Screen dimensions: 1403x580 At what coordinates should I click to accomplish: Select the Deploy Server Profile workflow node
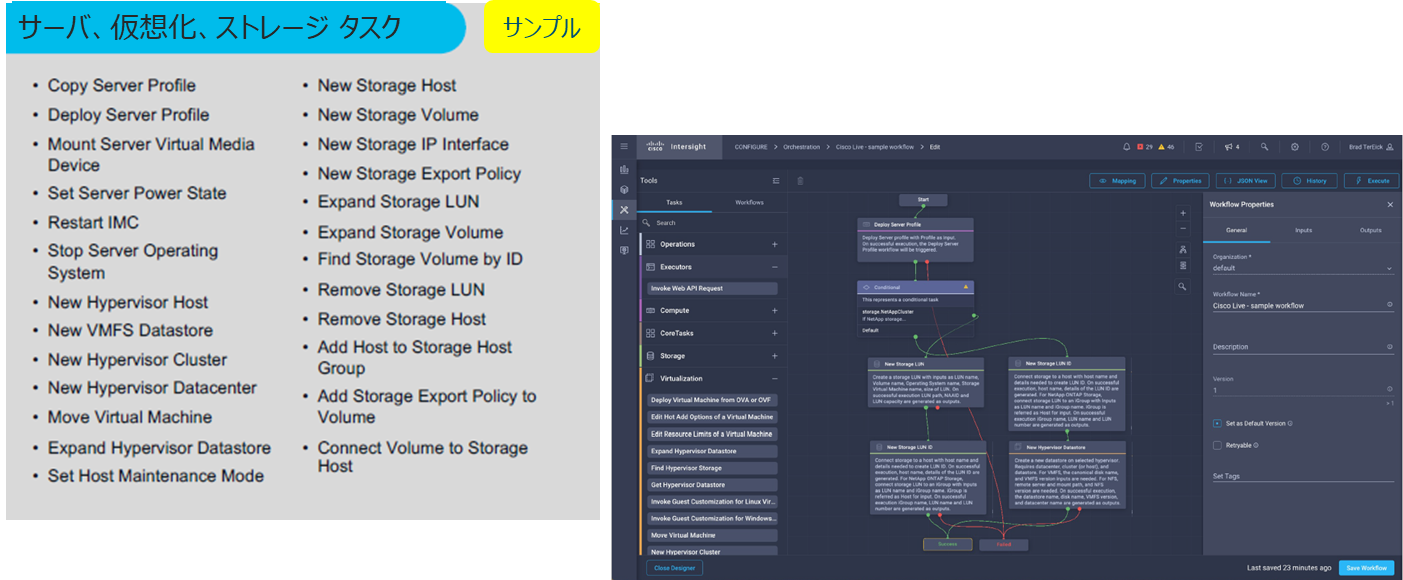coord(915,238)
